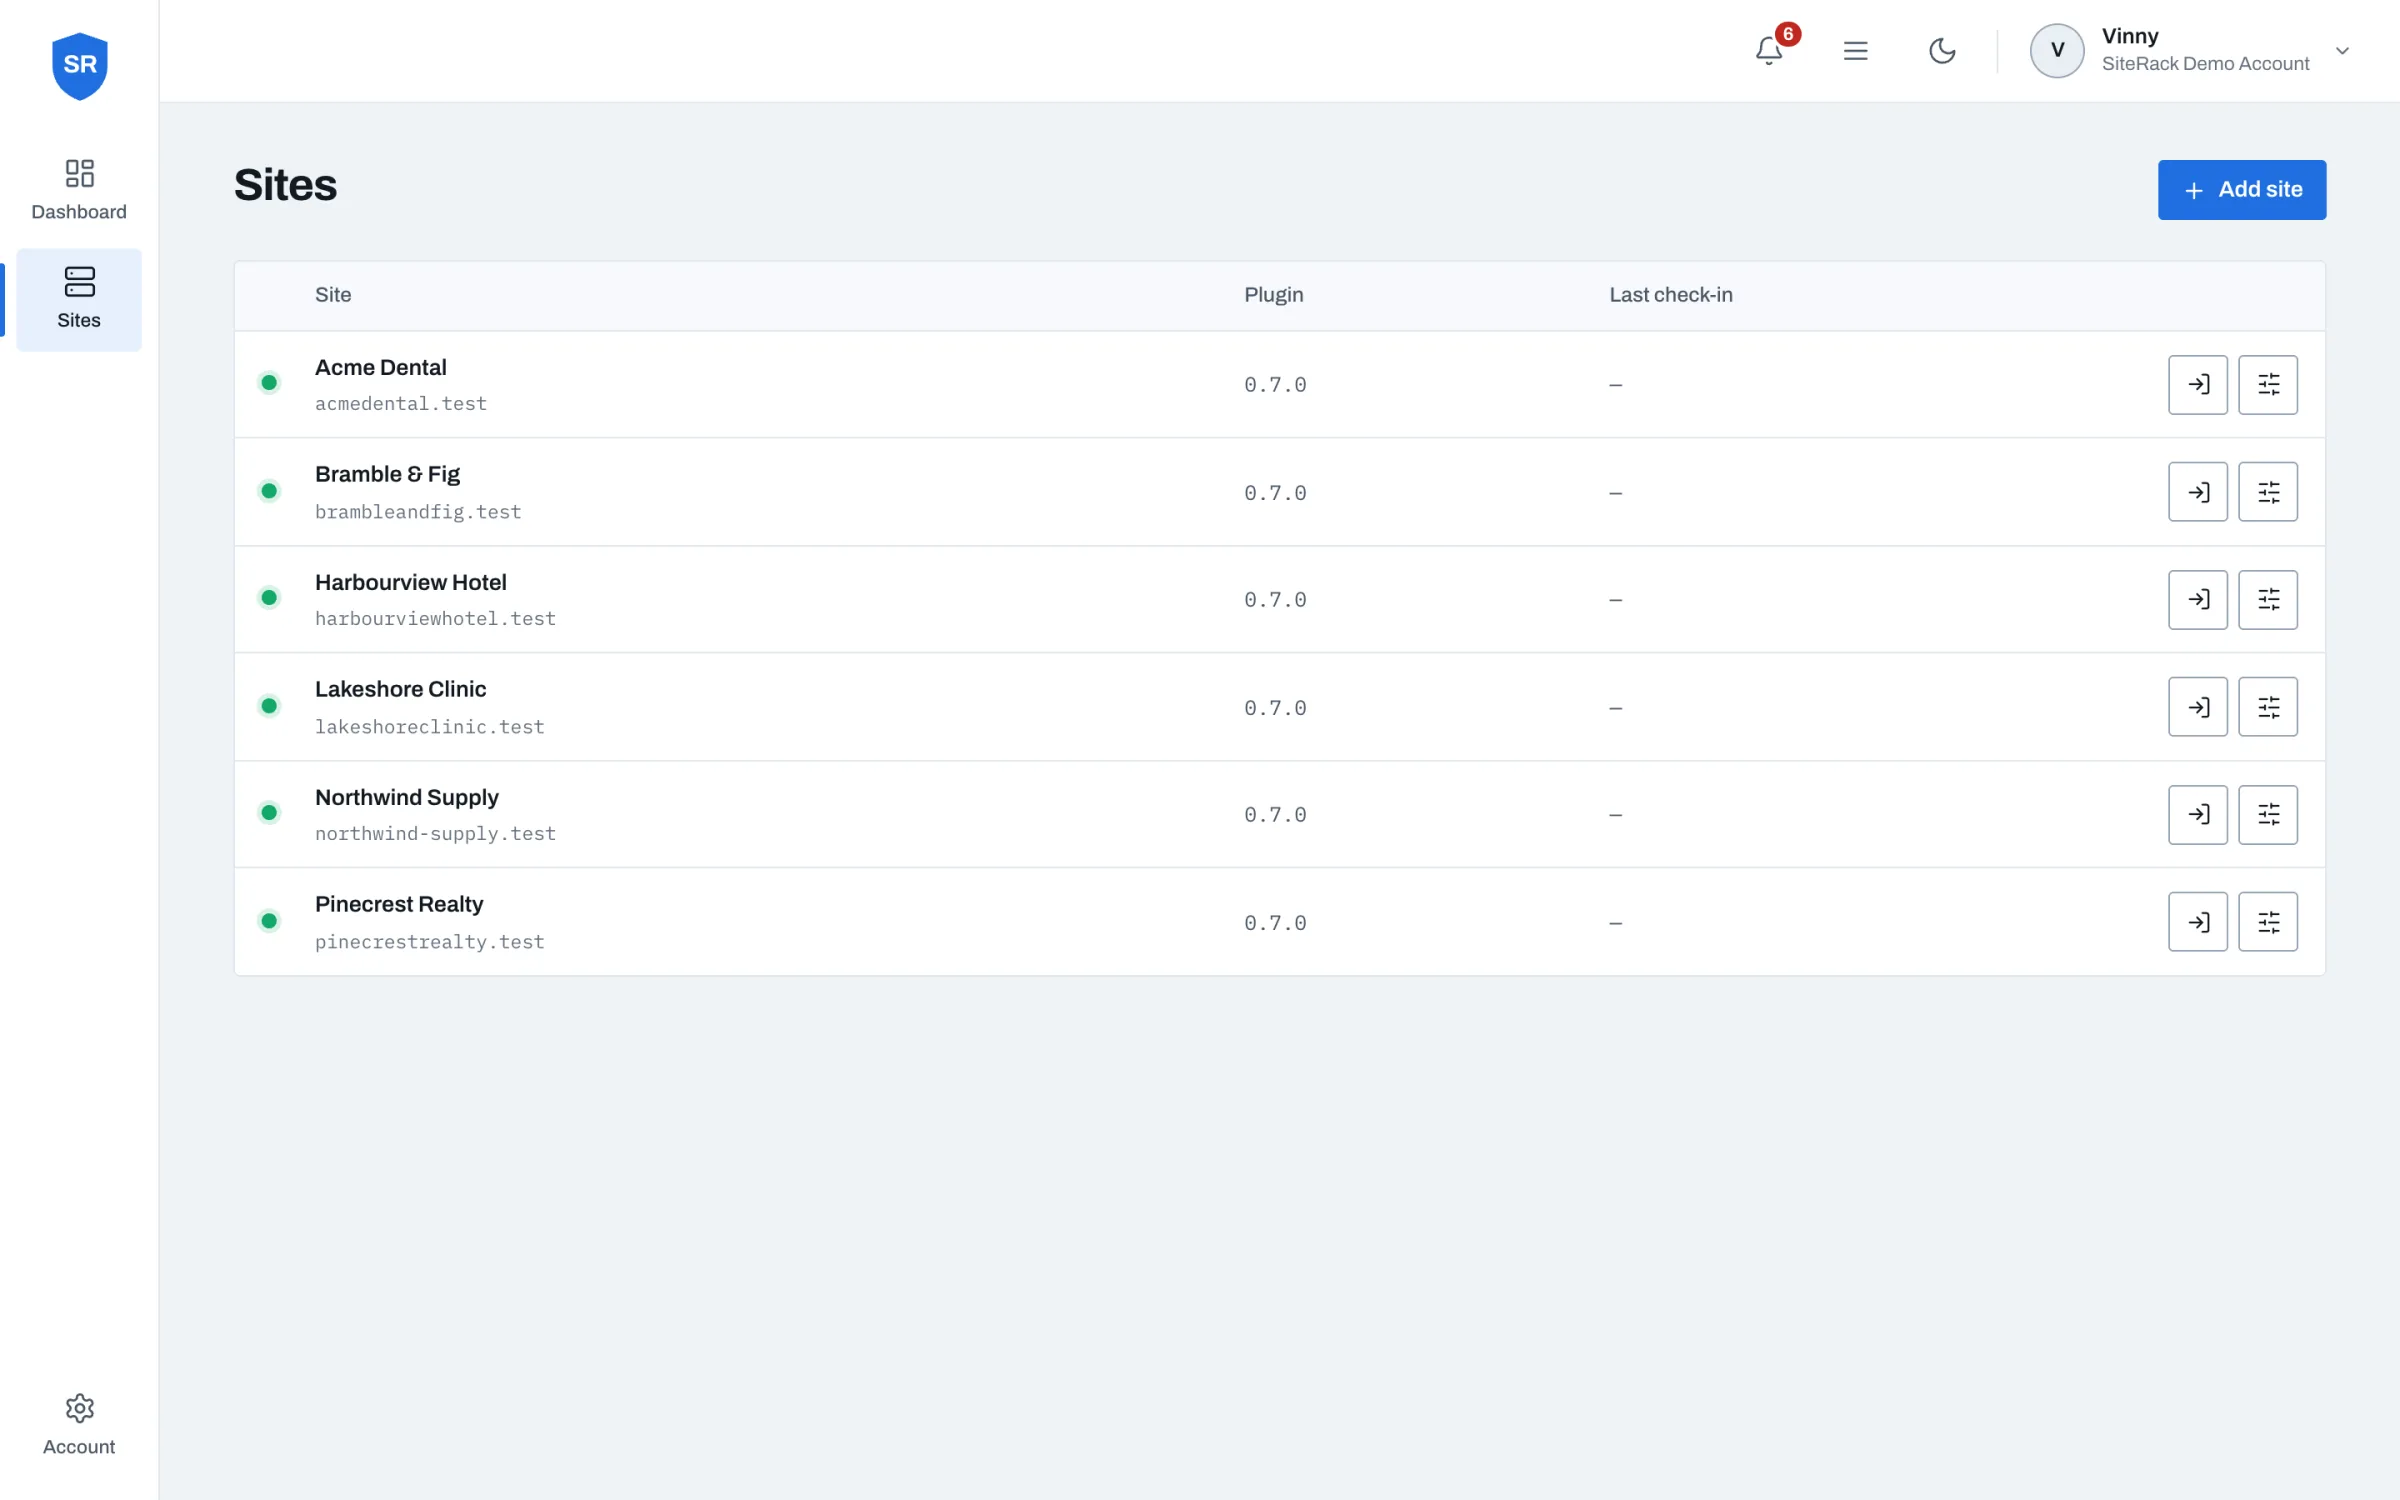Click the Lakeshore Clinic site name
Viewport: 2400px width, 1500px height.
coord(400,689)
